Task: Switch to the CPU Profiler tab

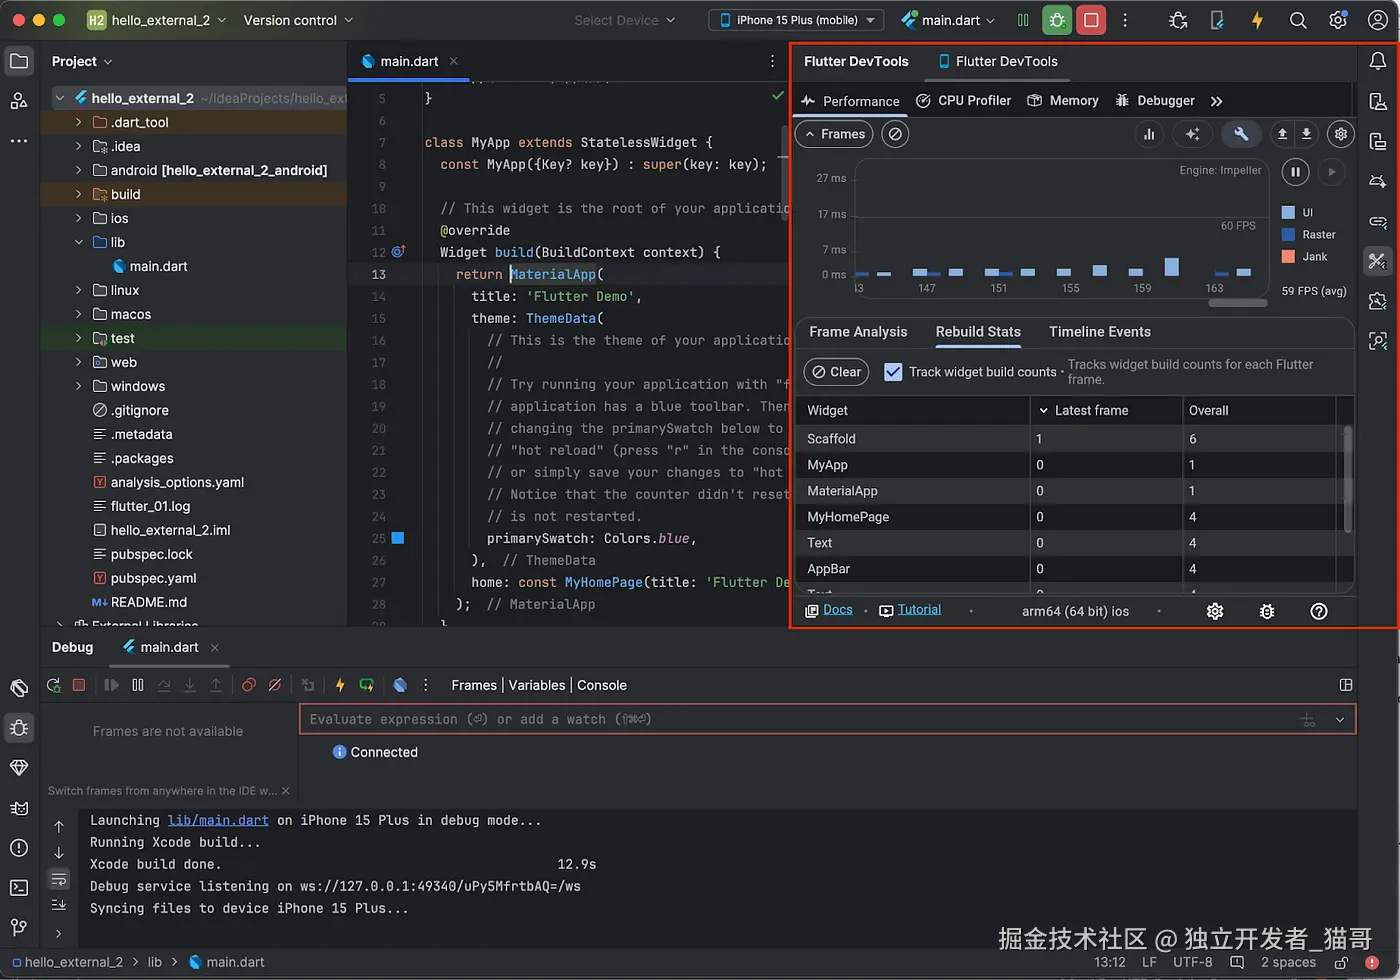Action: click(964, 101)
